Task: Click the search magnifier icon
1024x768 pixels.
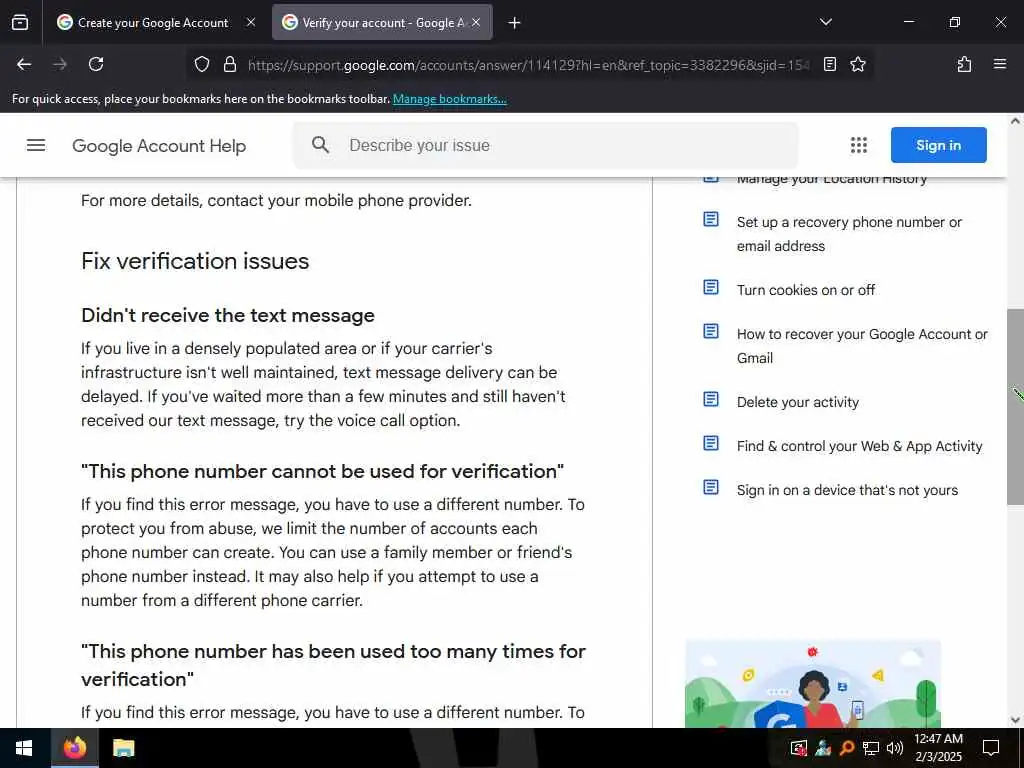Action: click(320, 145)
